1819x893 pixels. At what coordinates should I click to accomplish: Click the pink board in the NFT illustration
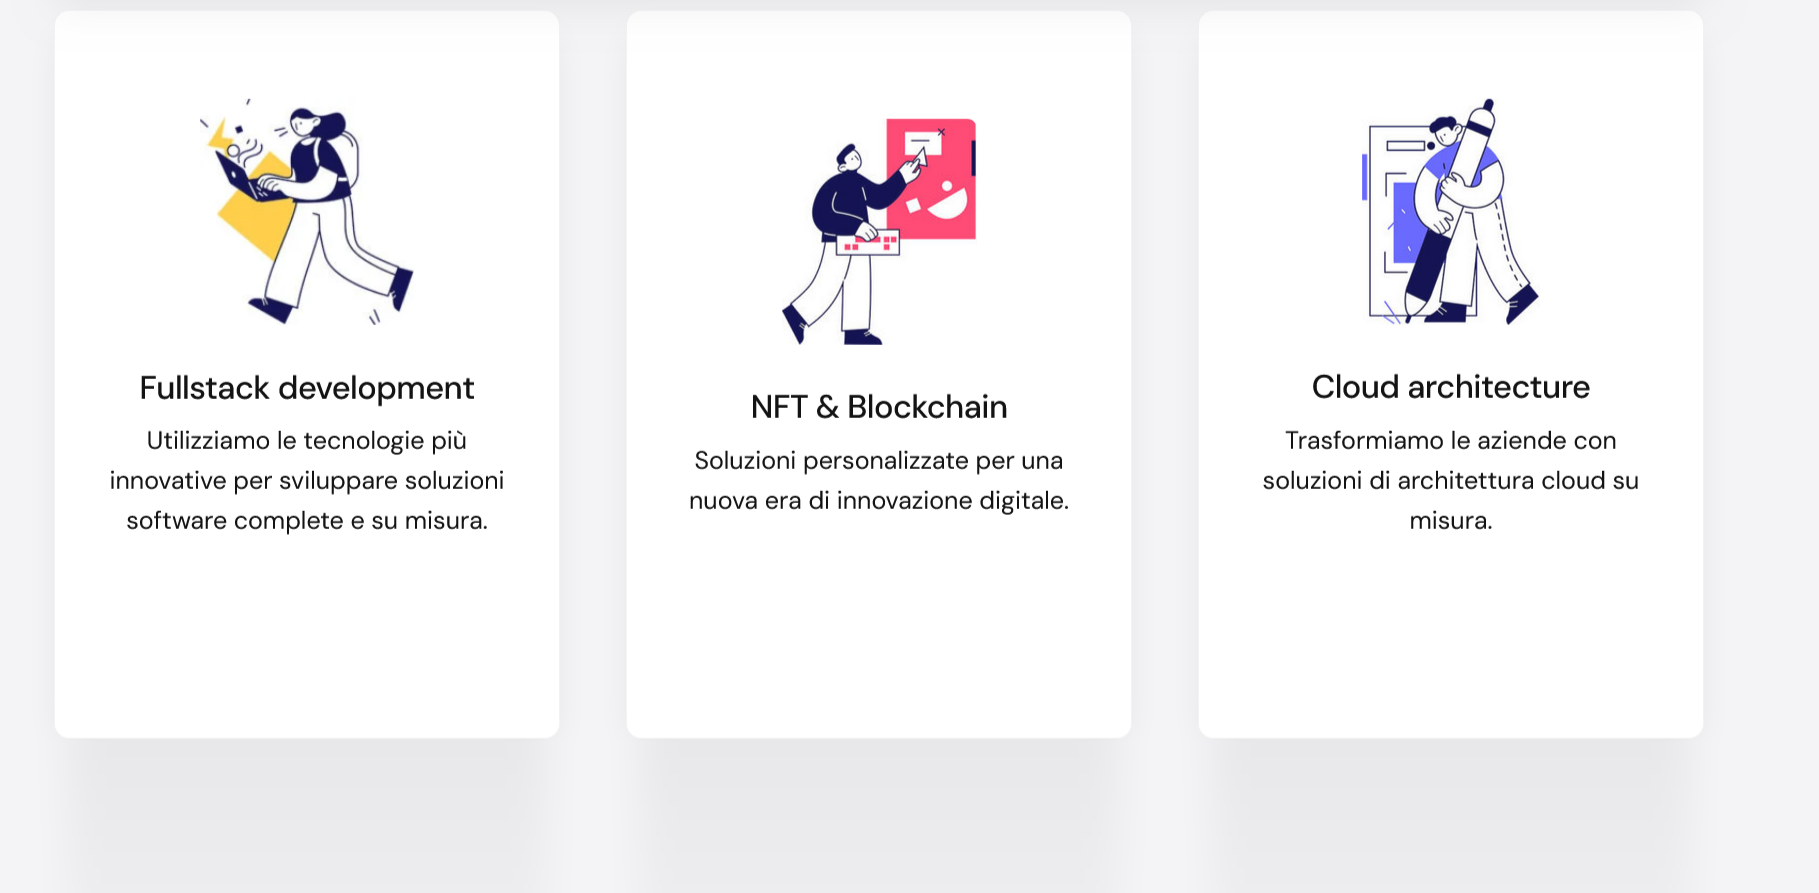(x=931, y=179)
